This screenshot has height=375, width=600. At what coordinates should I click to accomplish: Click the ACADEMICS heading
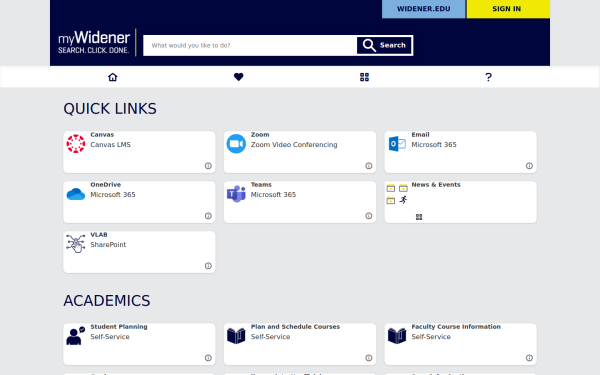pos(107,301)
